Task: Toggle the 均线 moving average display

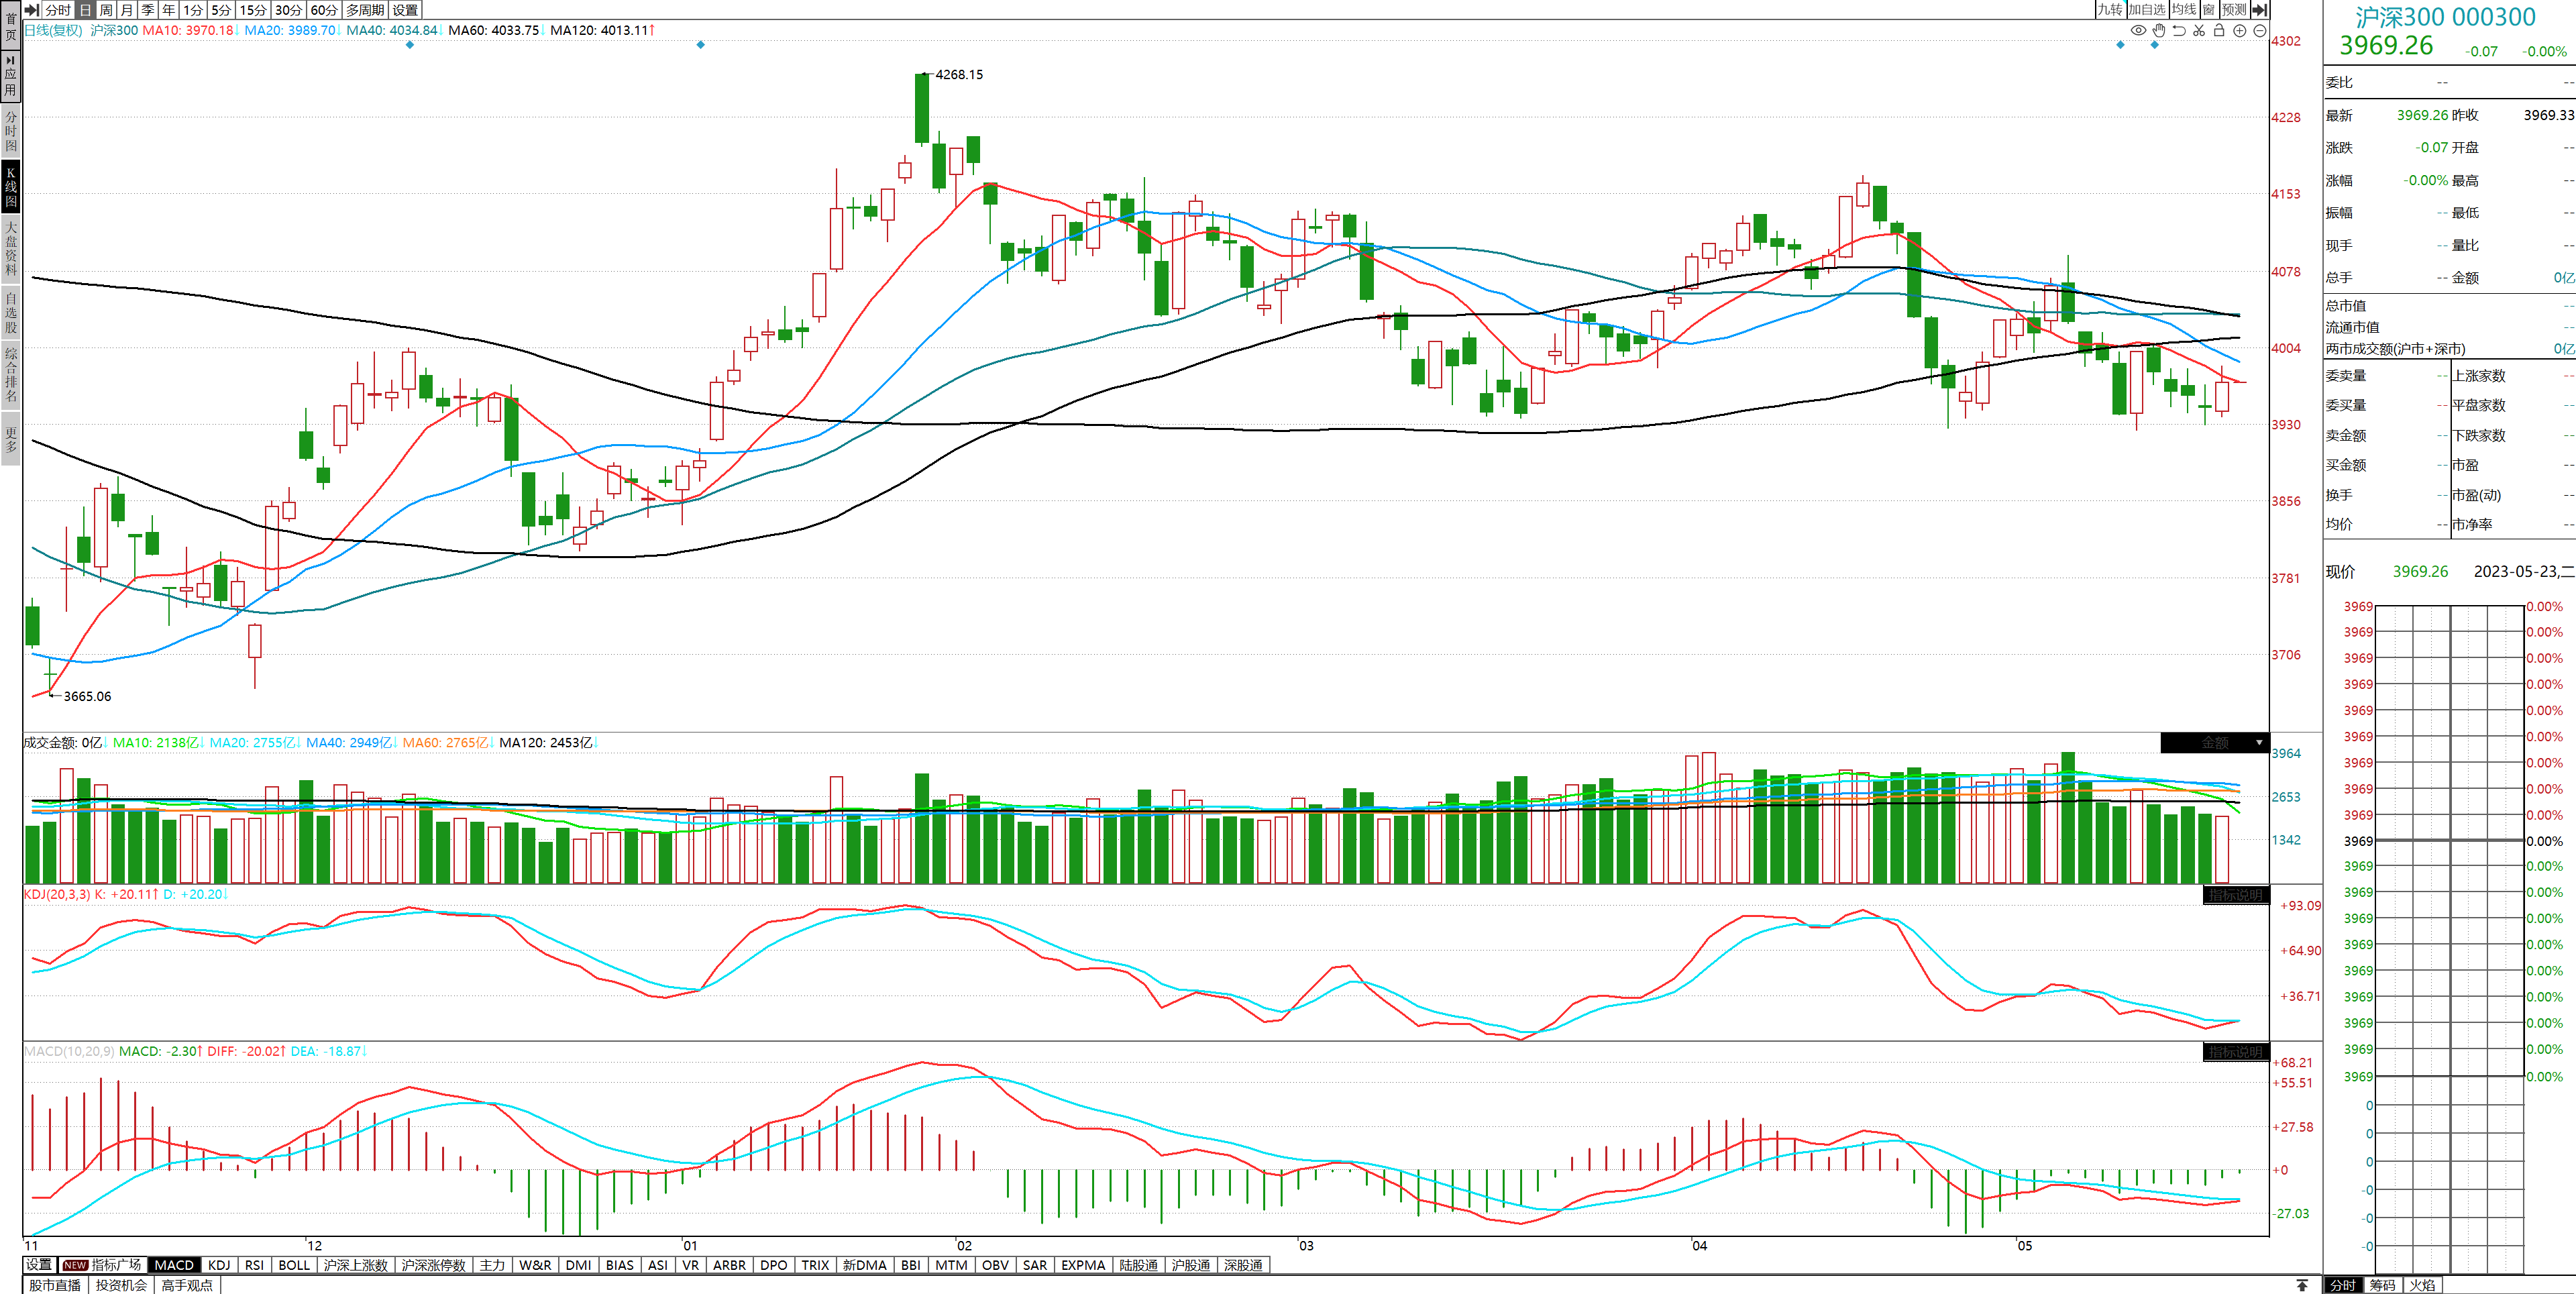Action: coord(2184,9)
